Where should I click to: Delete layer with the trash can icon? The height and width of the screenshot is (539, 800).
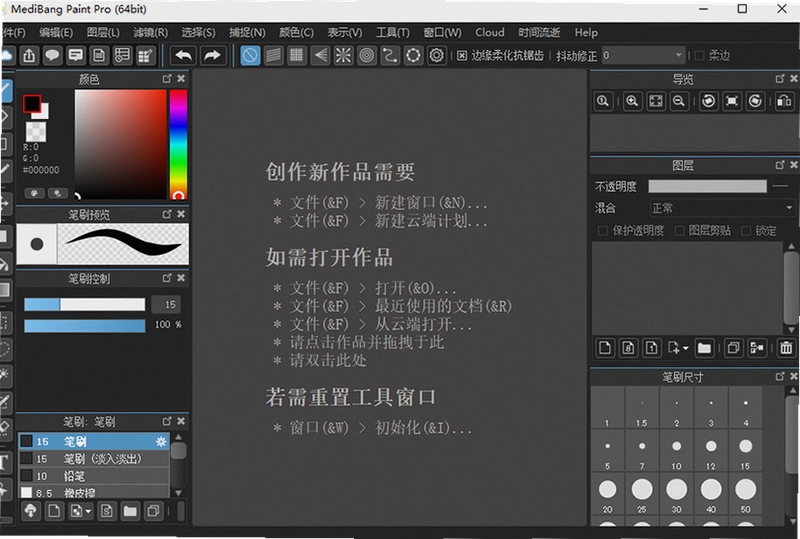[786, 348]
